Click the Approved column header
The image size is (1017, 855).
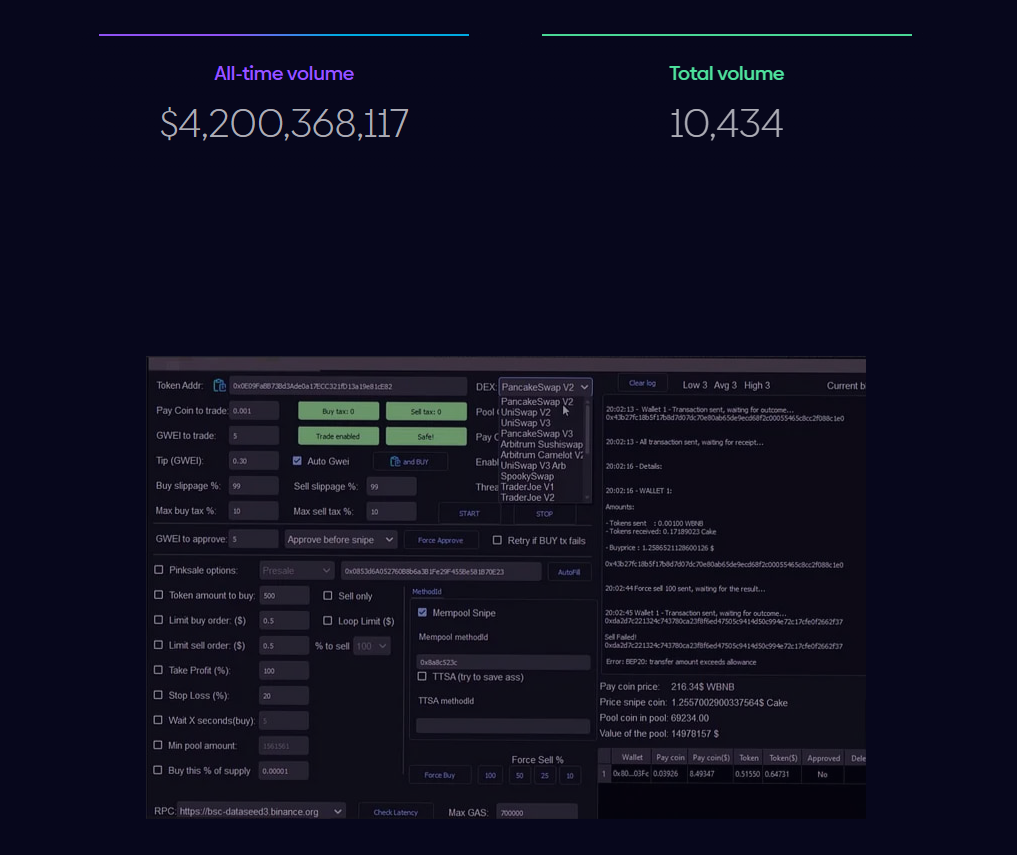824,758
